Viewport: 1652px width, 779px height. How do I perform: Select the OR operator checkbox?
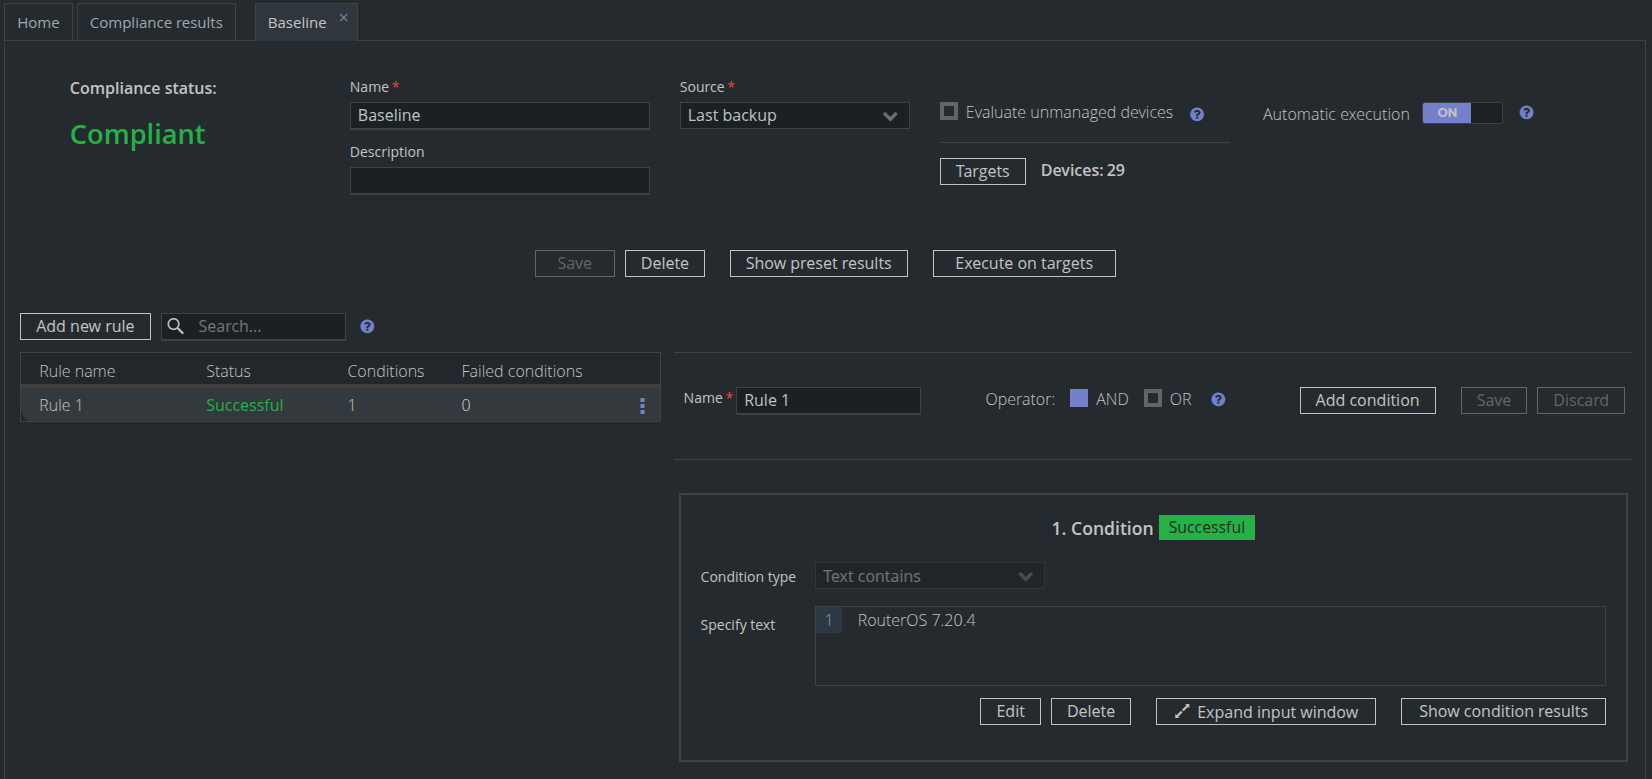[1153, 399]
